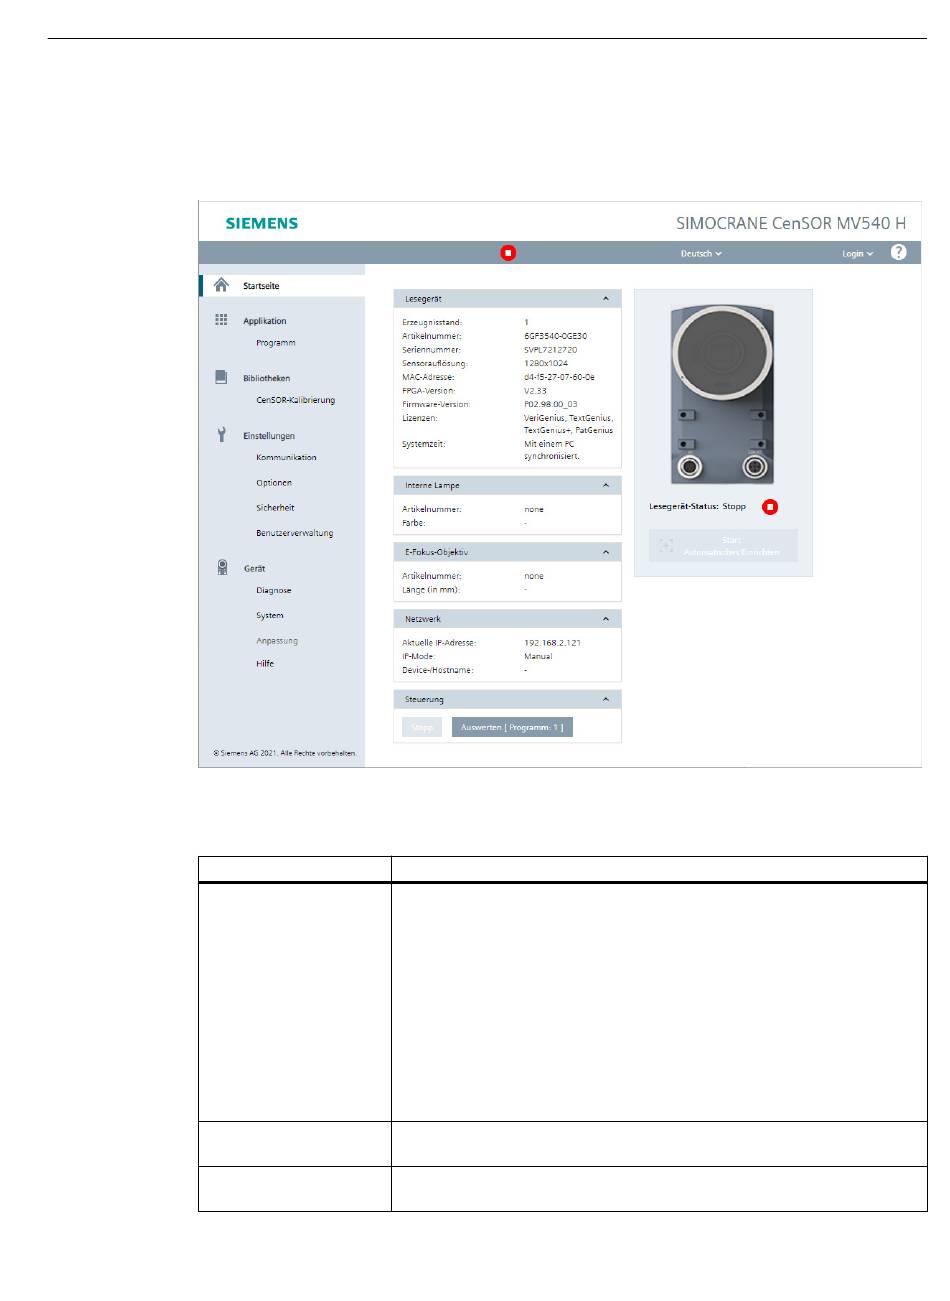Select the greyed Anpassung entry

(277, 641)
